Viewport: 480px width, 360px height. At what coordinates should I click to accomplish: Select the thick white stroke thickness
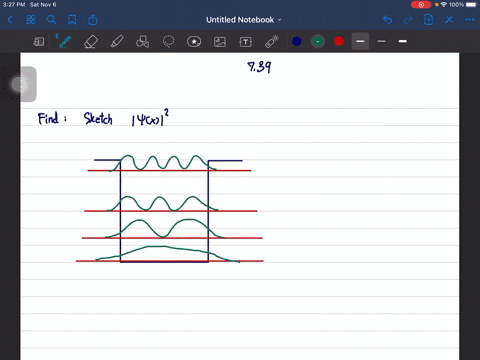point(403,41)
